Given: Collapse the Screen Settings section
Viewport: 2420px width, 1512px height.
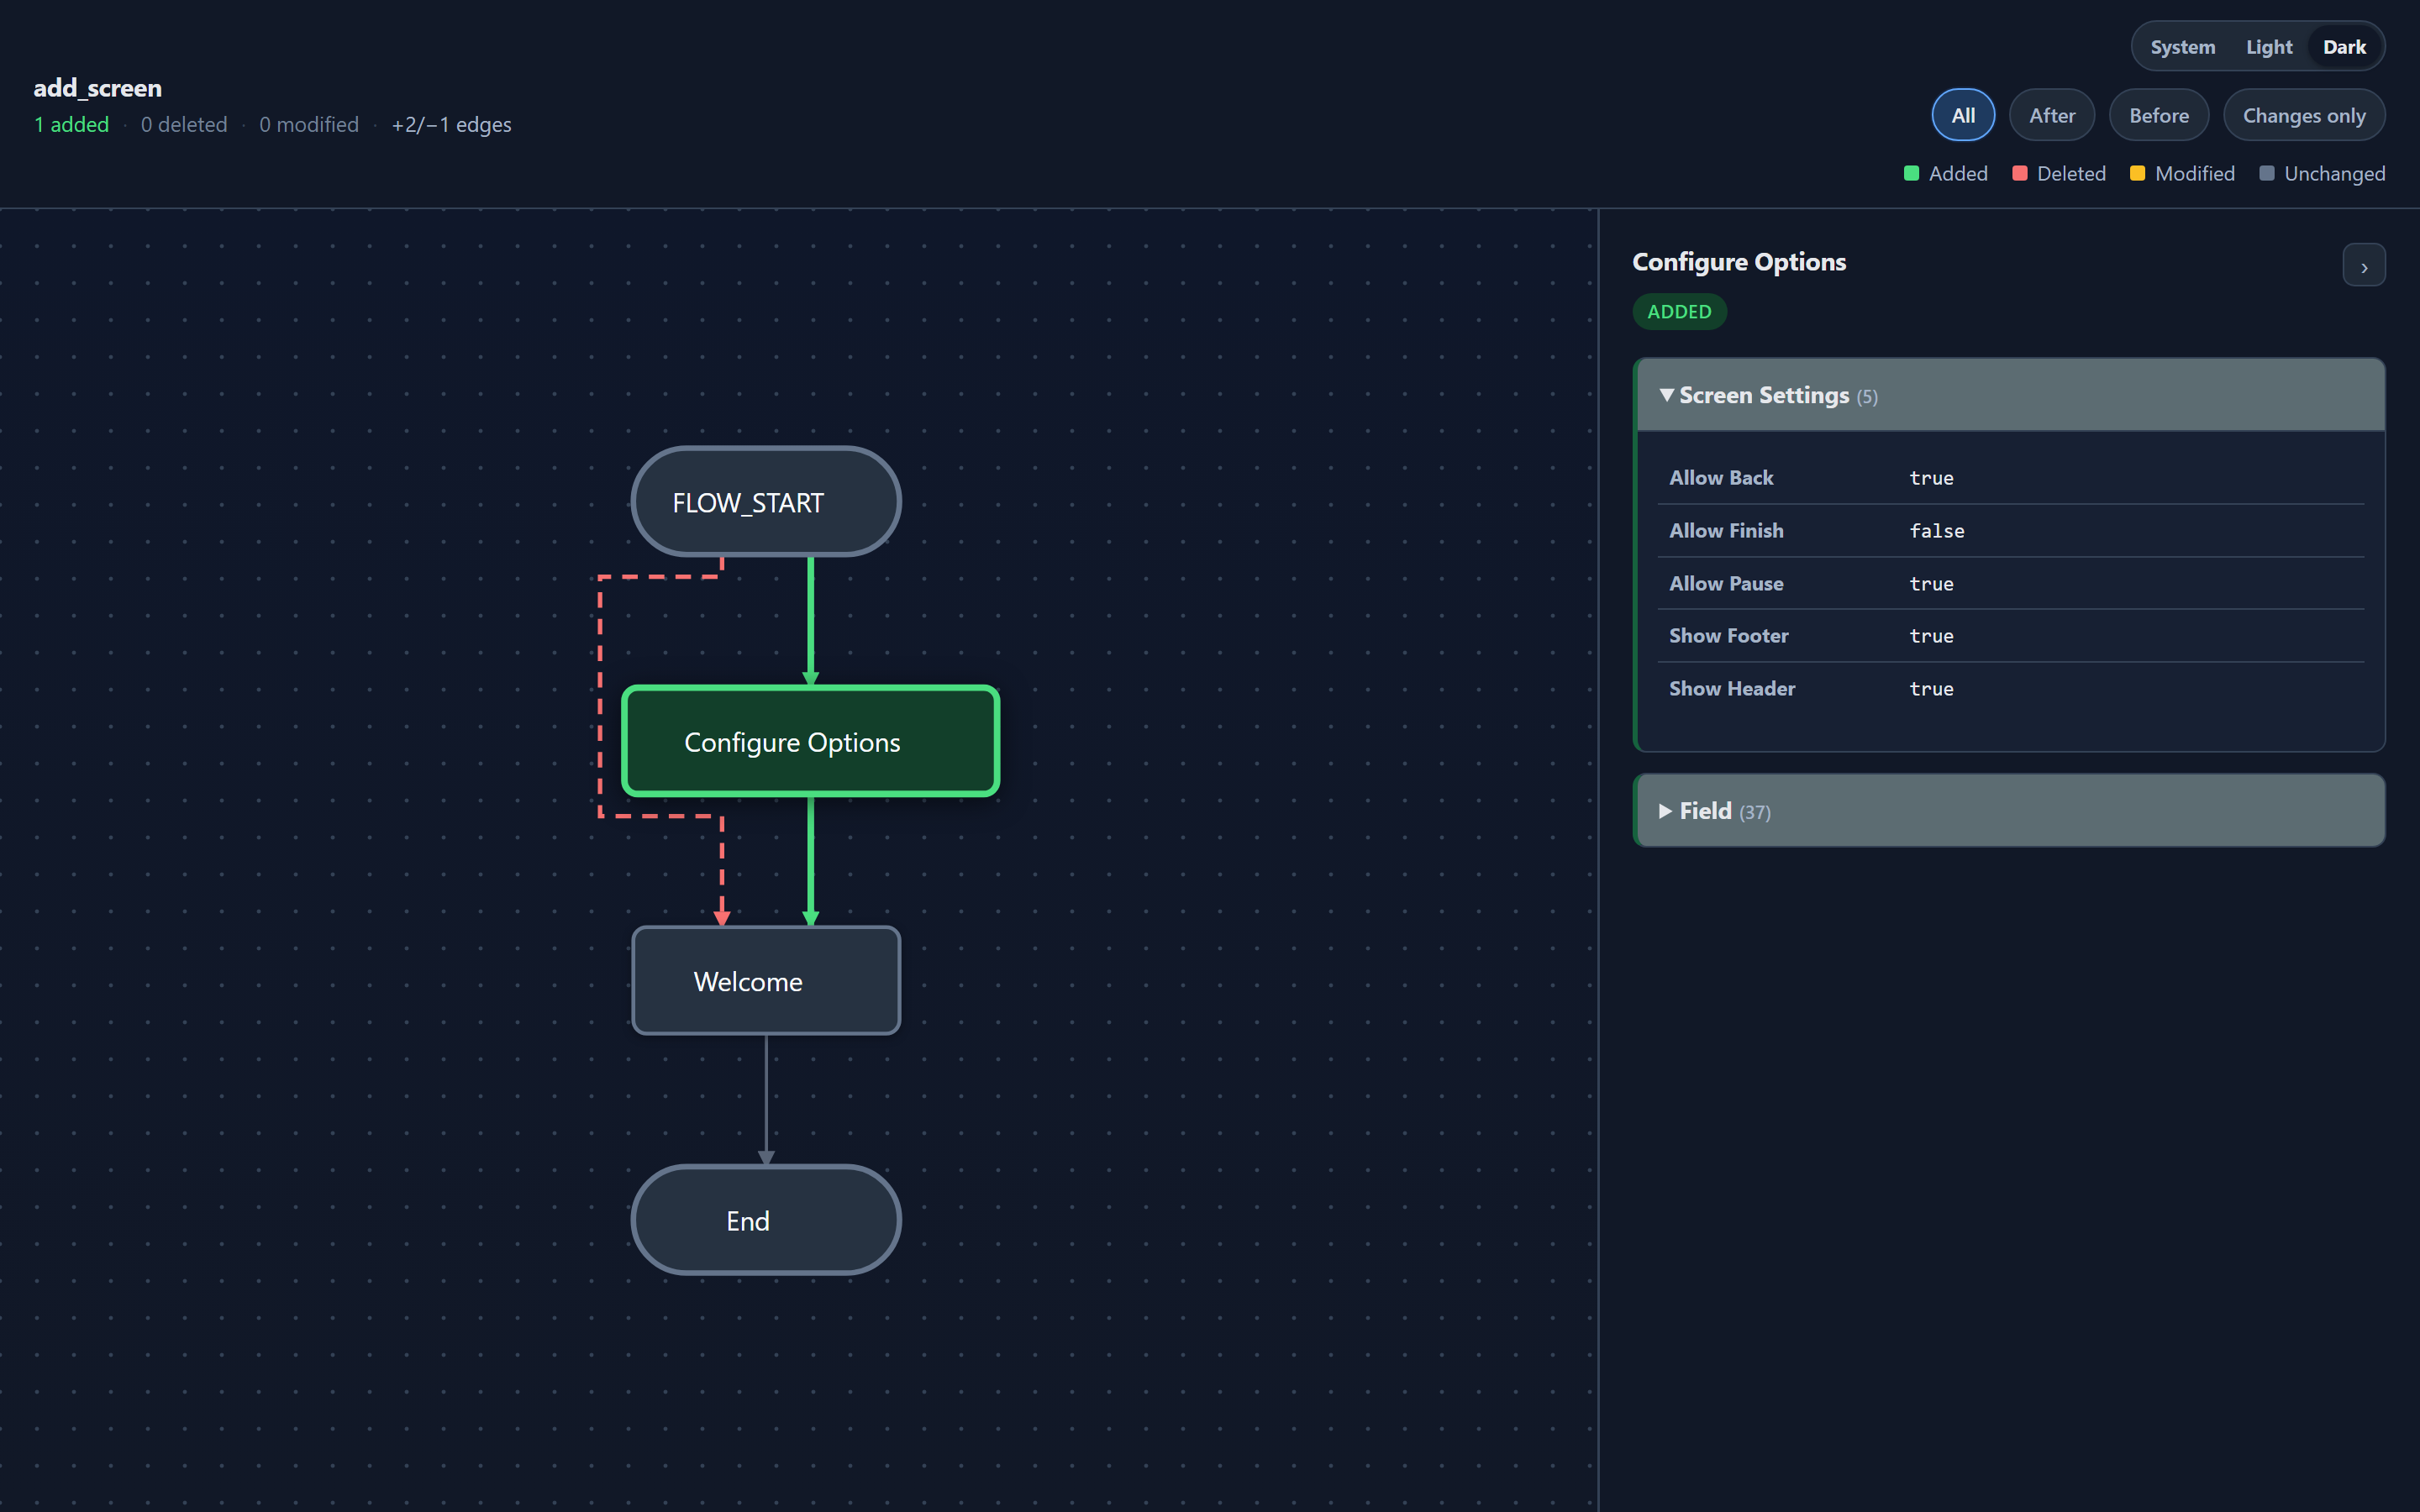Looking at the screenshot, I should 2010,395.
